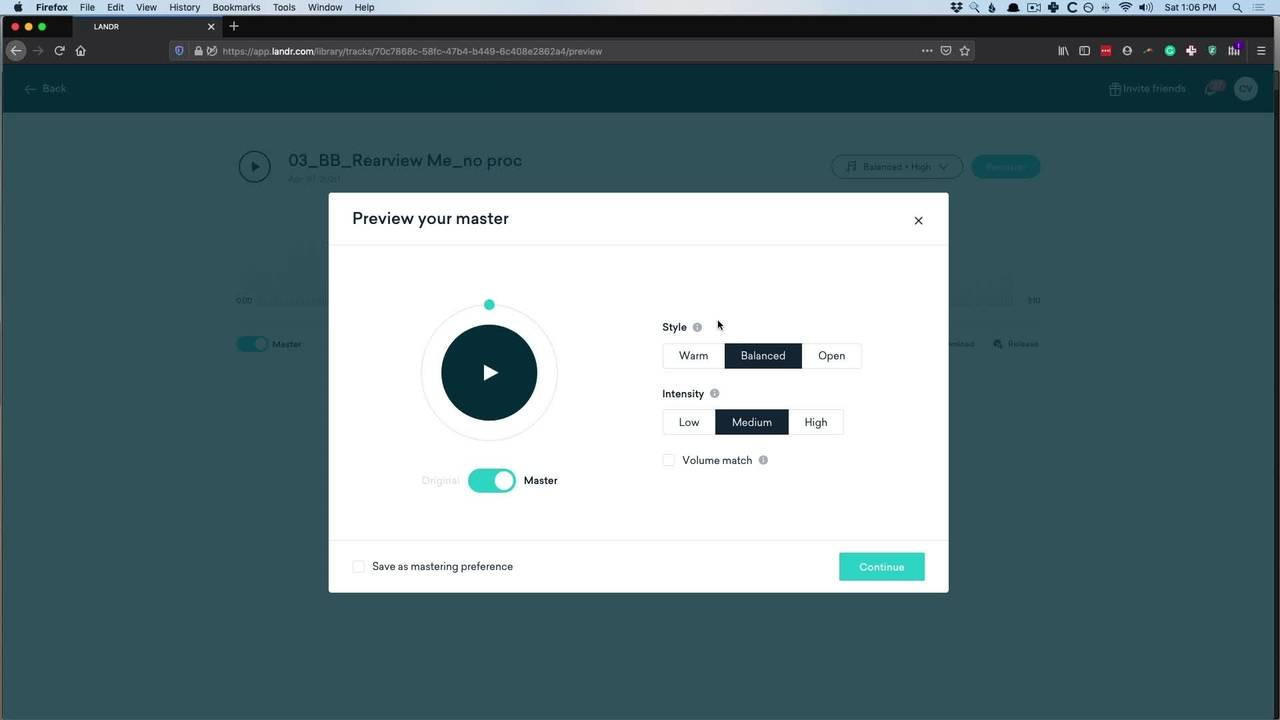Click the Continue button
1280x720 pixels.
click(x=881, y=567)
